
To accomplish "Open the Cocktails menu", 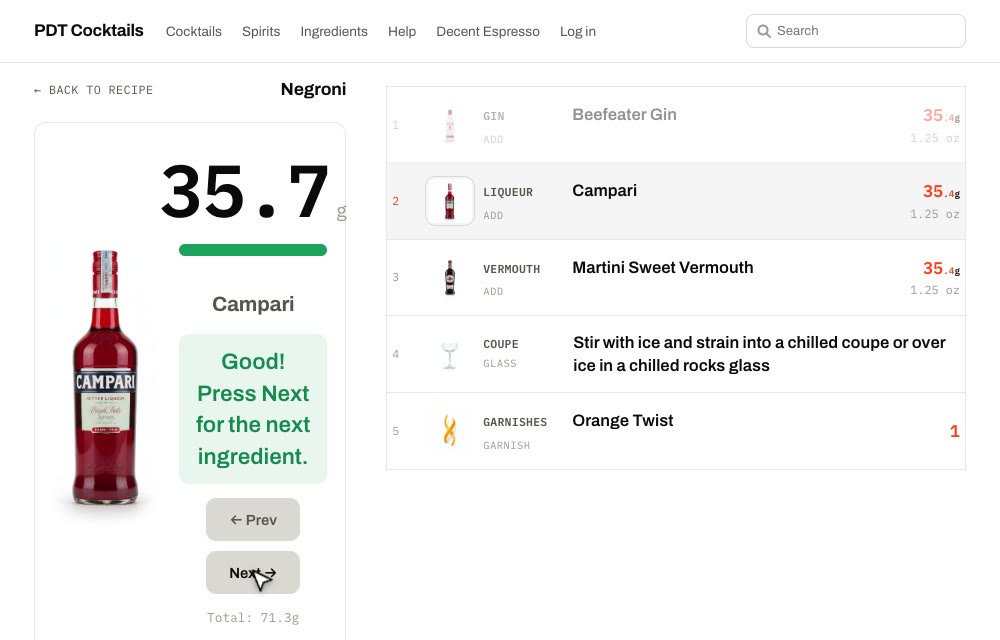I will click(x=194, y=31).
